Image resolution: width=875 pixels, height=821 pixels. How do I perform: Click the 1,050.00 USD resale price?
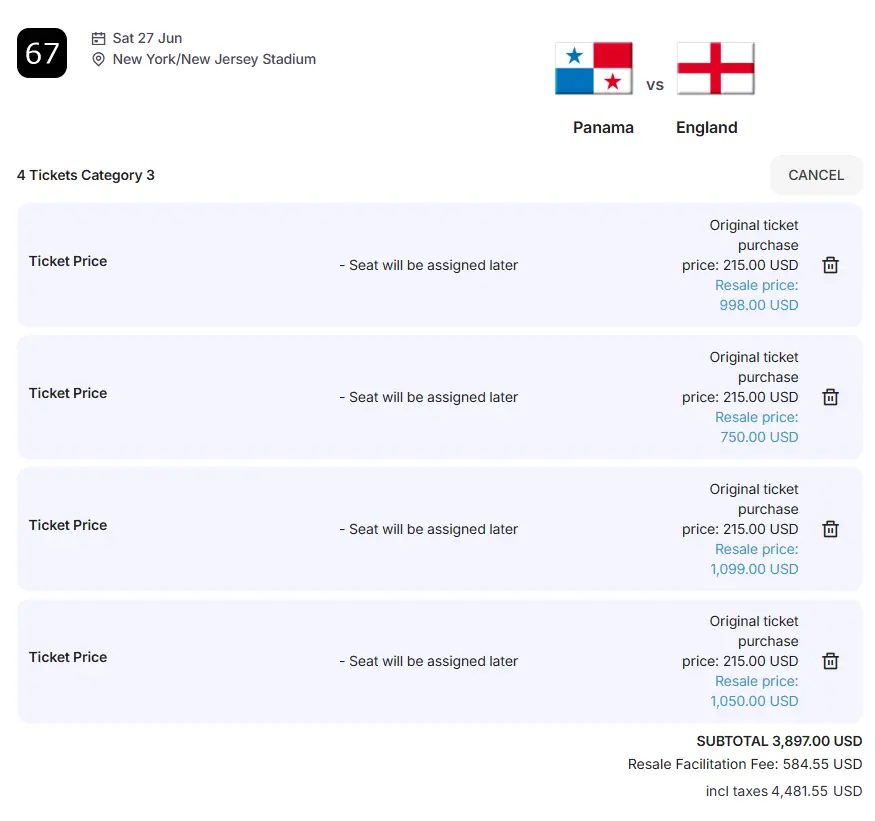tap(754, 701)
